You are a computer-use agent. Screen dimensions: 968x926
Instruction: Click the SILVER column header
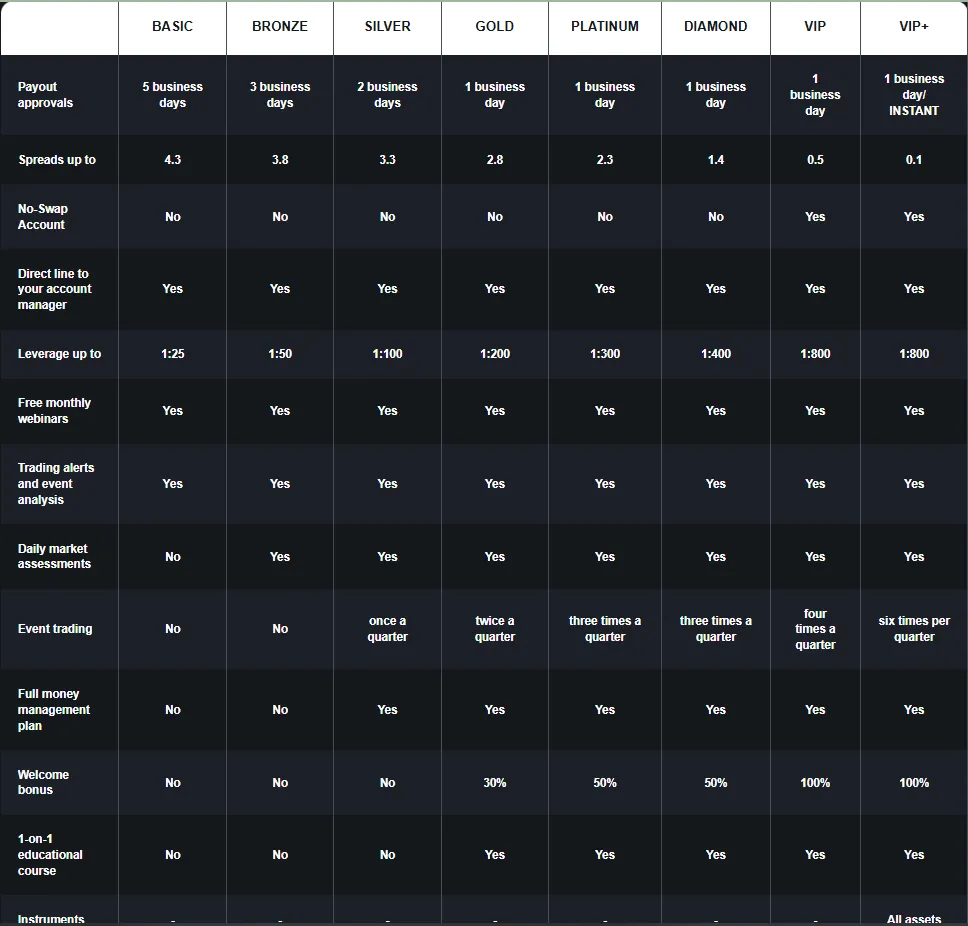(x=387, y=26)
